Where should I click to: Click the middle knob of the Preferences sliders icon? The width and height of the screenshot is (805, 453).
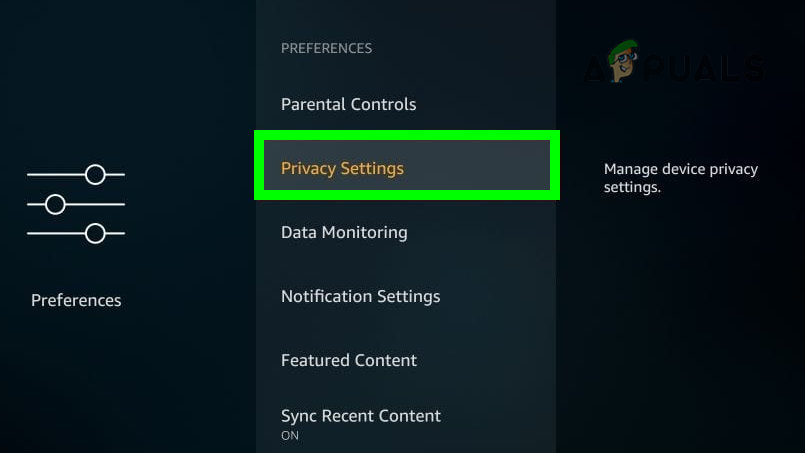click(55, 204)
